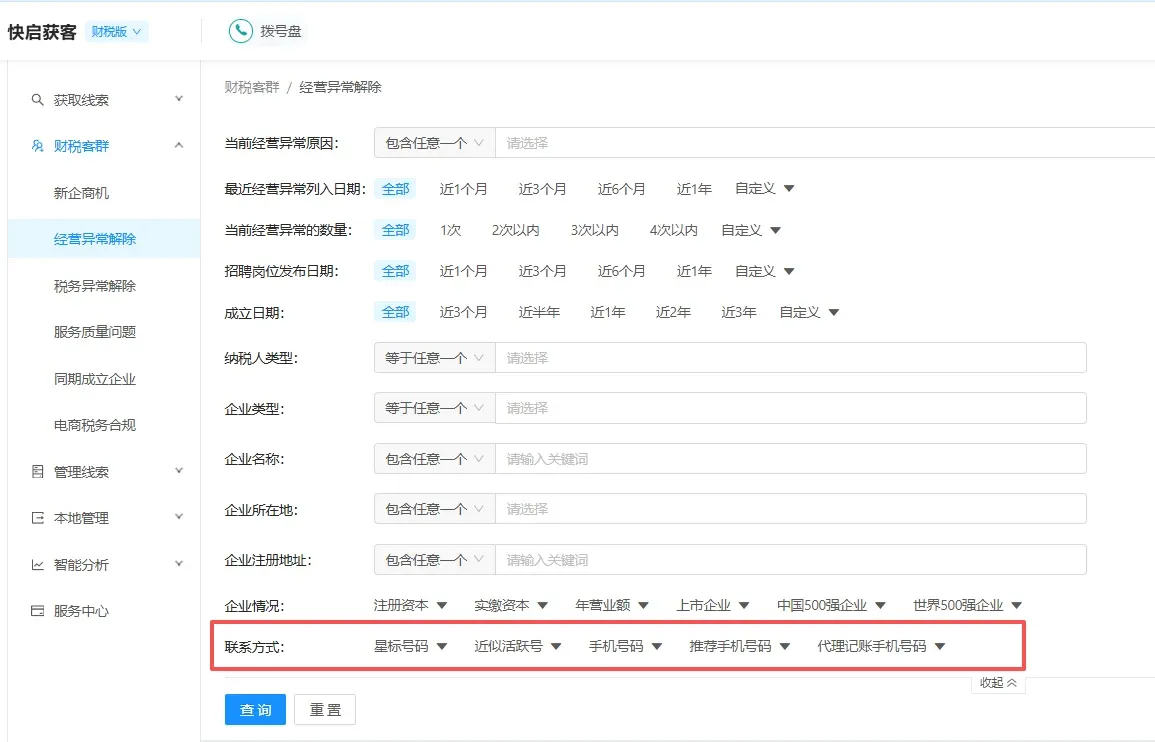The height and width of the screenshot is (742, 1155).
Task: Open 自定义 dropdown for 当前经营异常的数量
Action: click(x=751, y=230)
